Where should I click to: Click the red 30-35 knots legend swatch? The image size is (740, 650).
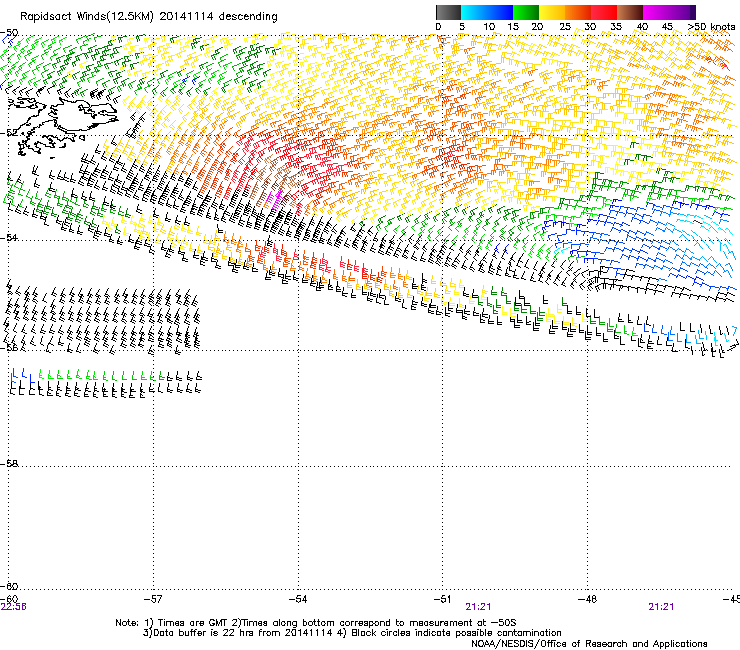coord(604,12)
